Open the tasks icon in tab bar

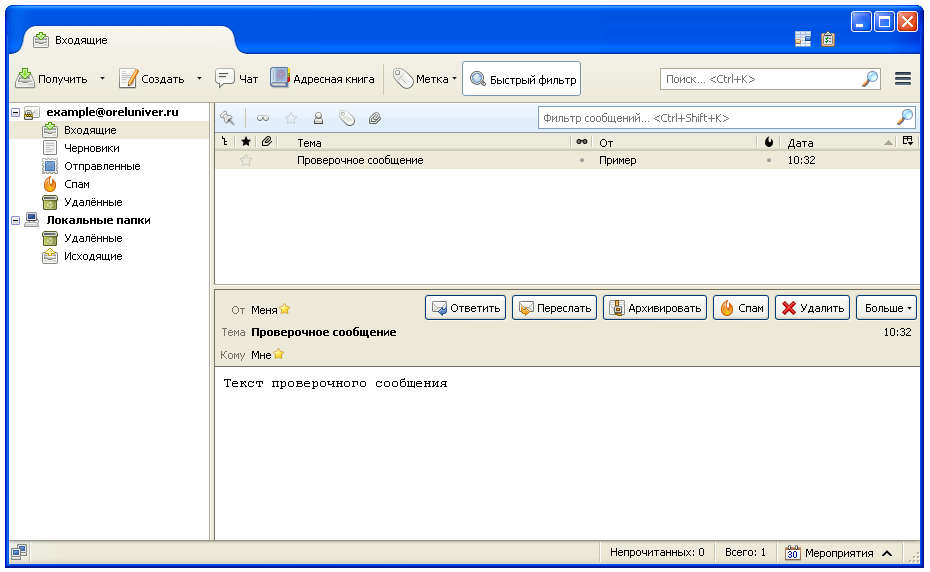(828, 39)
